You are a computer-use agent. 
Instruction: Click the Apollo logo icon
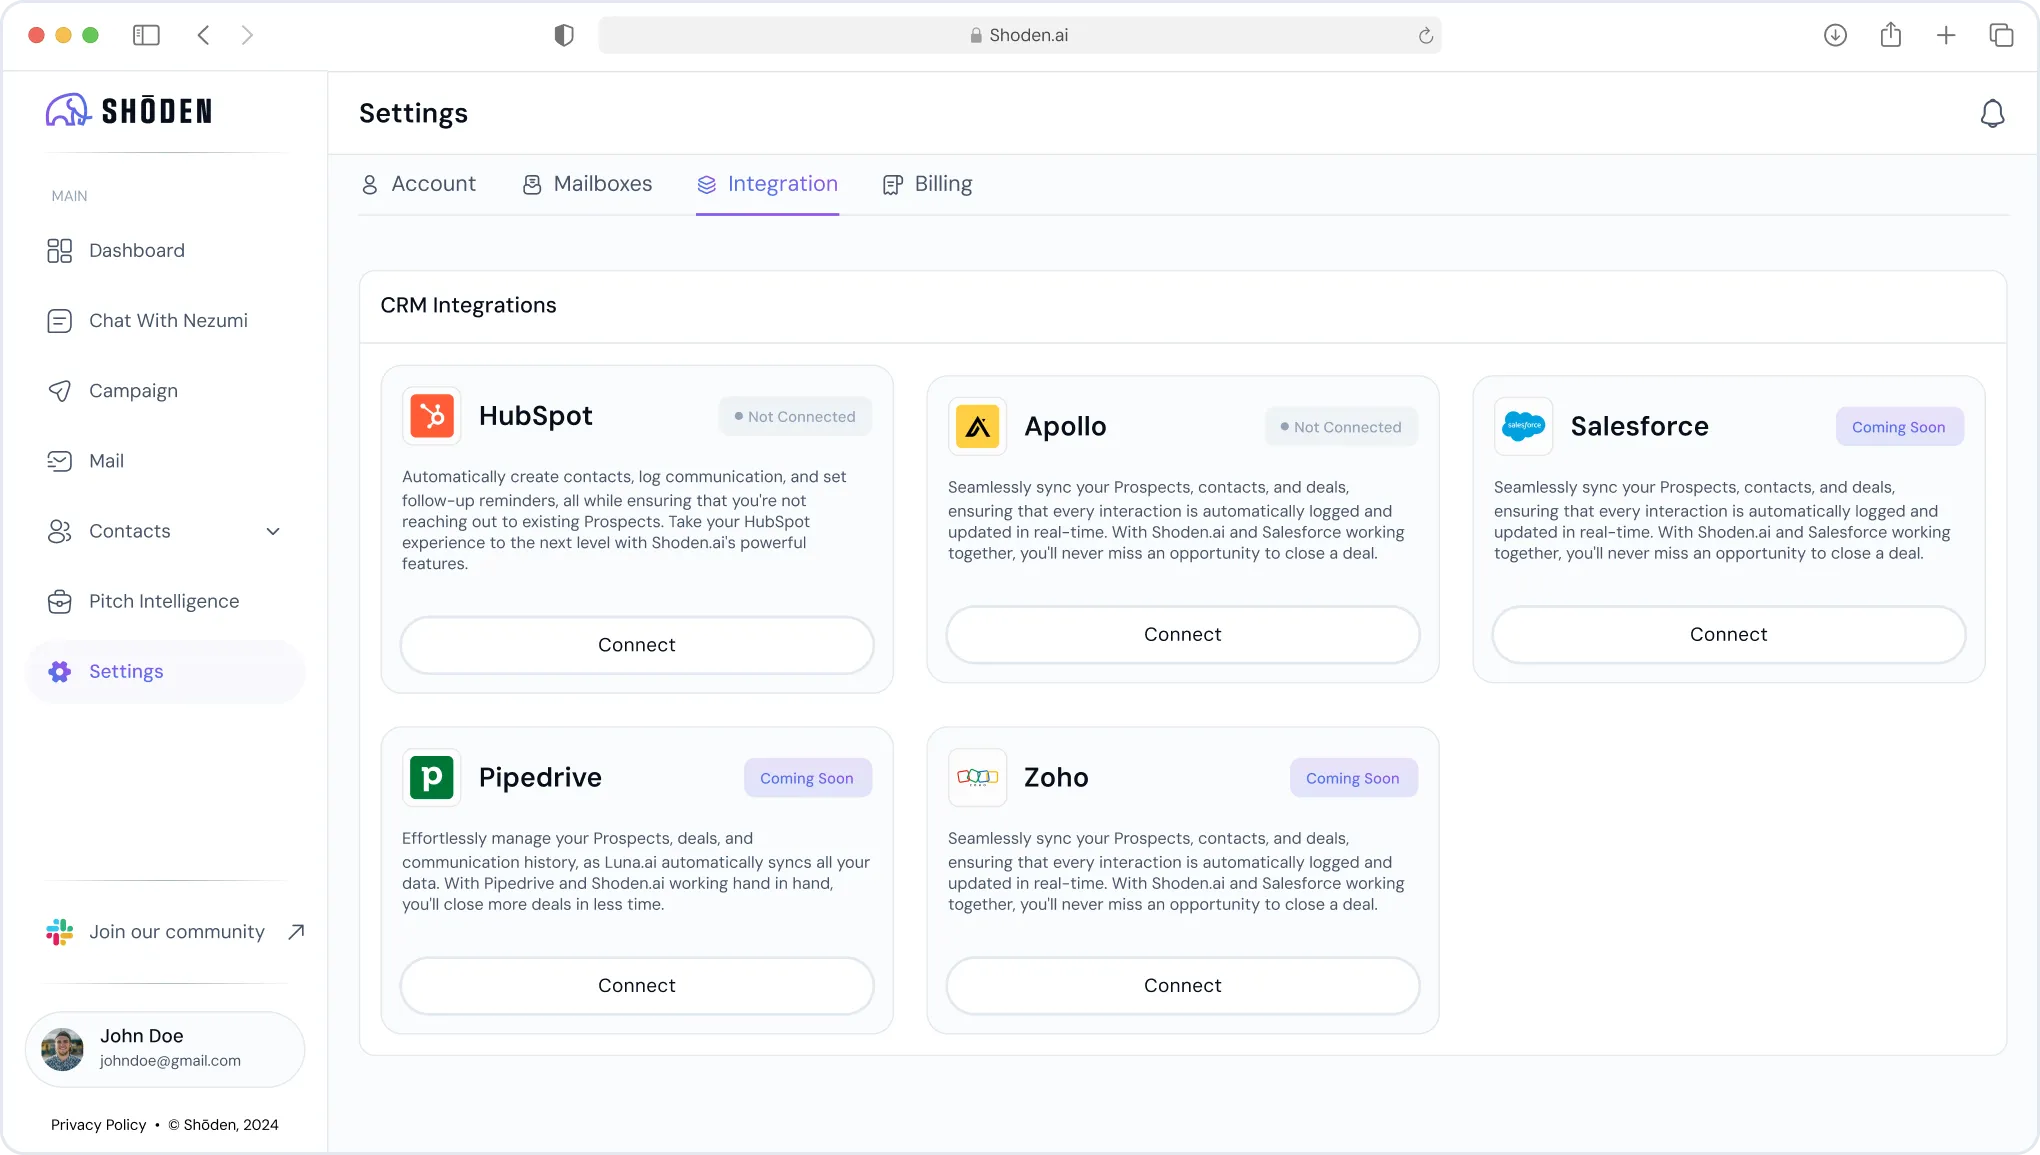tap(978, 427)
